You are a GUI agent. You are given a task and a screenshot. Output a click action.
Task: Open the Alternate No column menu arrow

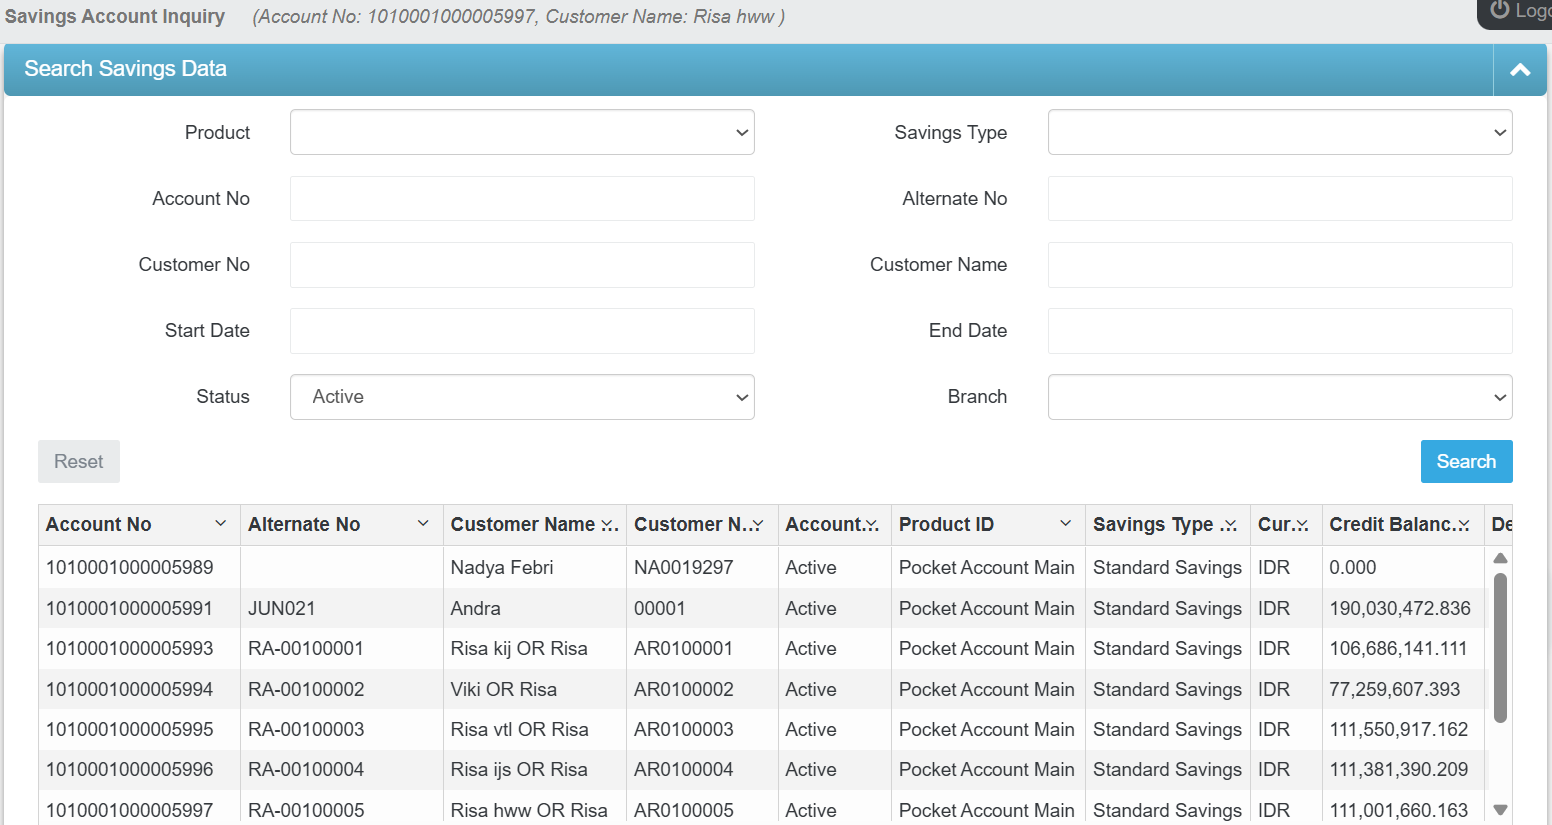[424, 523]
